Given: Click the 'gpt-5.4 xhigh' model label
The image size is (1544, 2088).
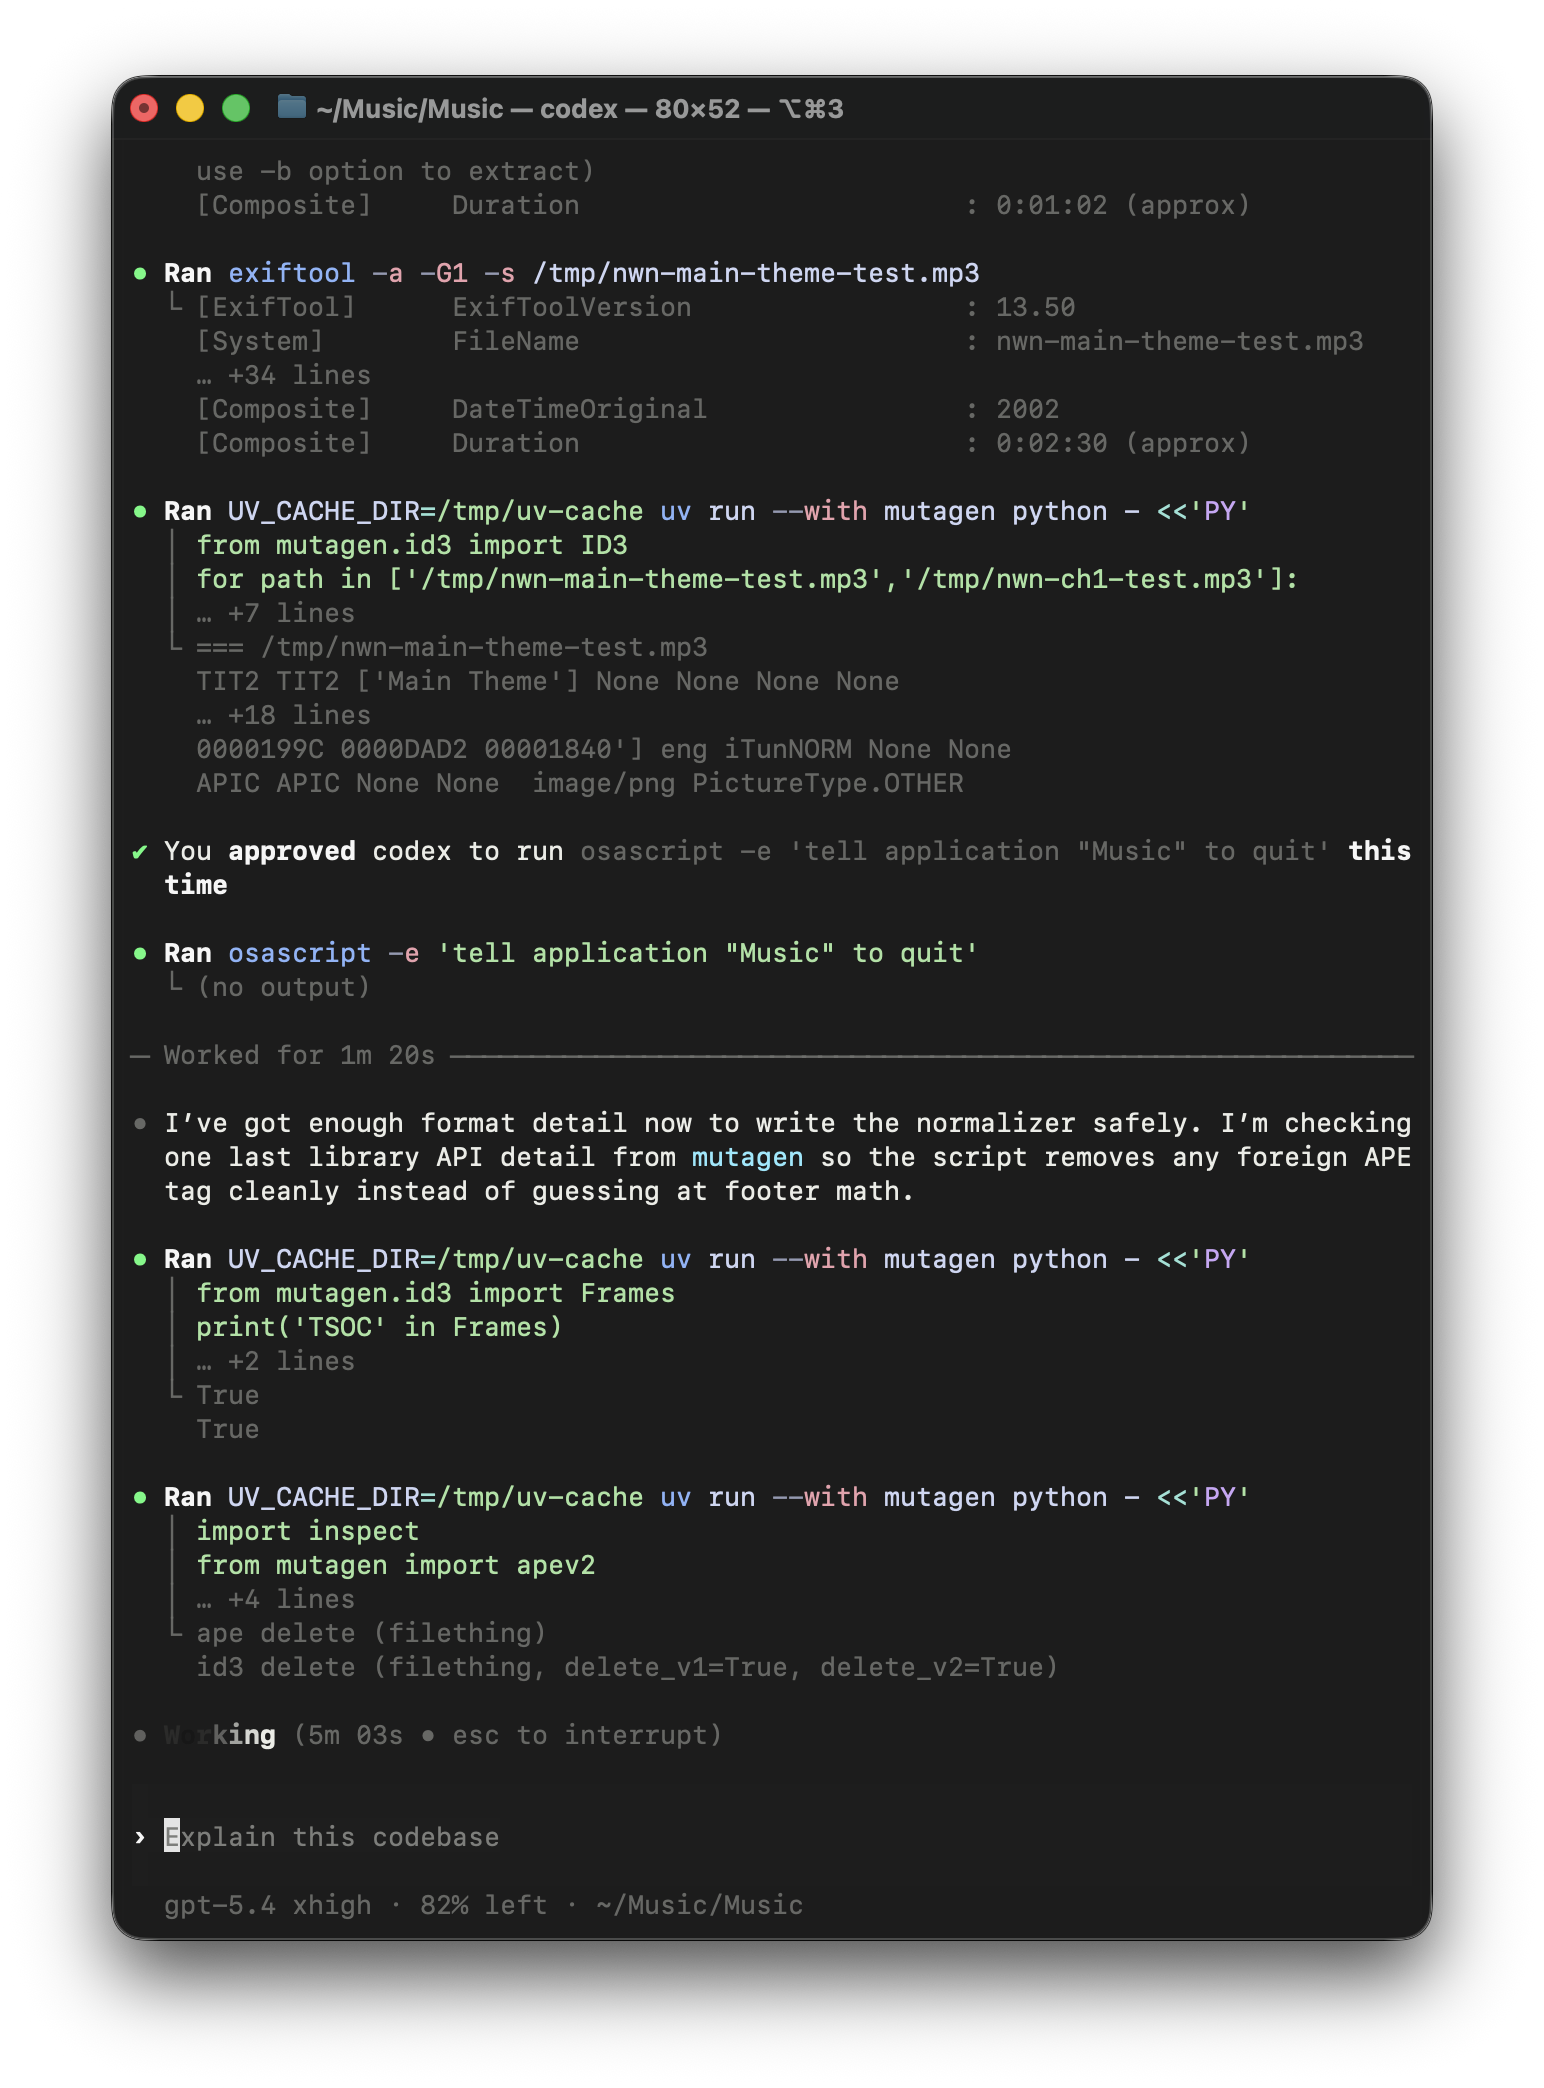Looking at the screenshot, I should click(268, 1906).
